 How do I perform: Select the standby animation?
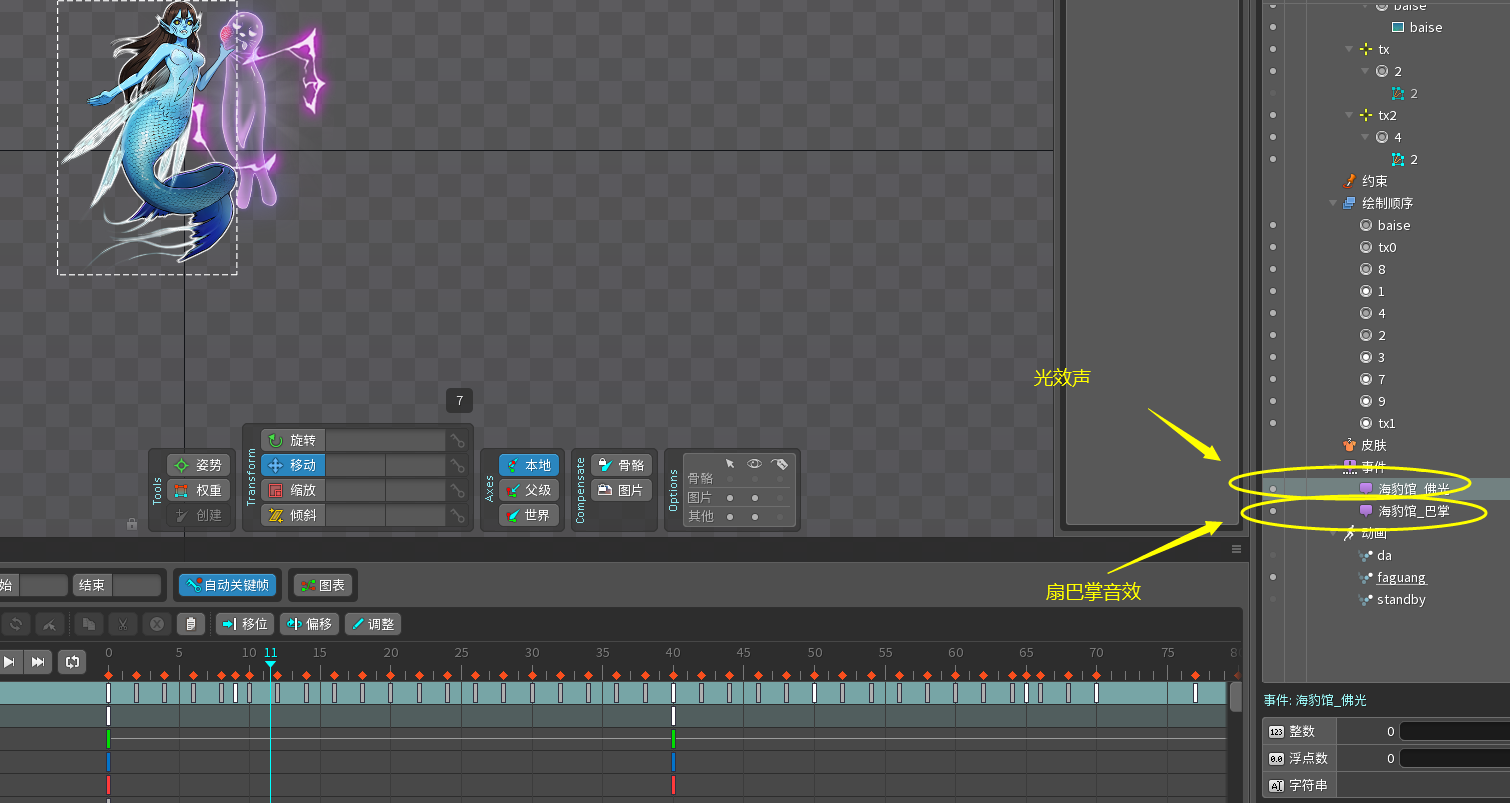[x=1401, y=599]
